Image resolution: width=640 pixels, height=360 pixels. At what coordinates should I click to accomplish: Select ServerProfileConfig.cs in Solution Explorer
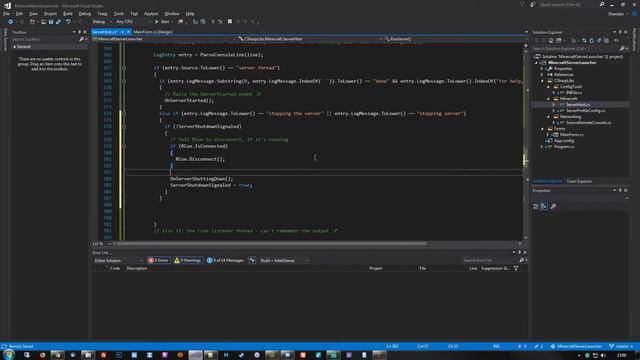(x=585, y=111)
